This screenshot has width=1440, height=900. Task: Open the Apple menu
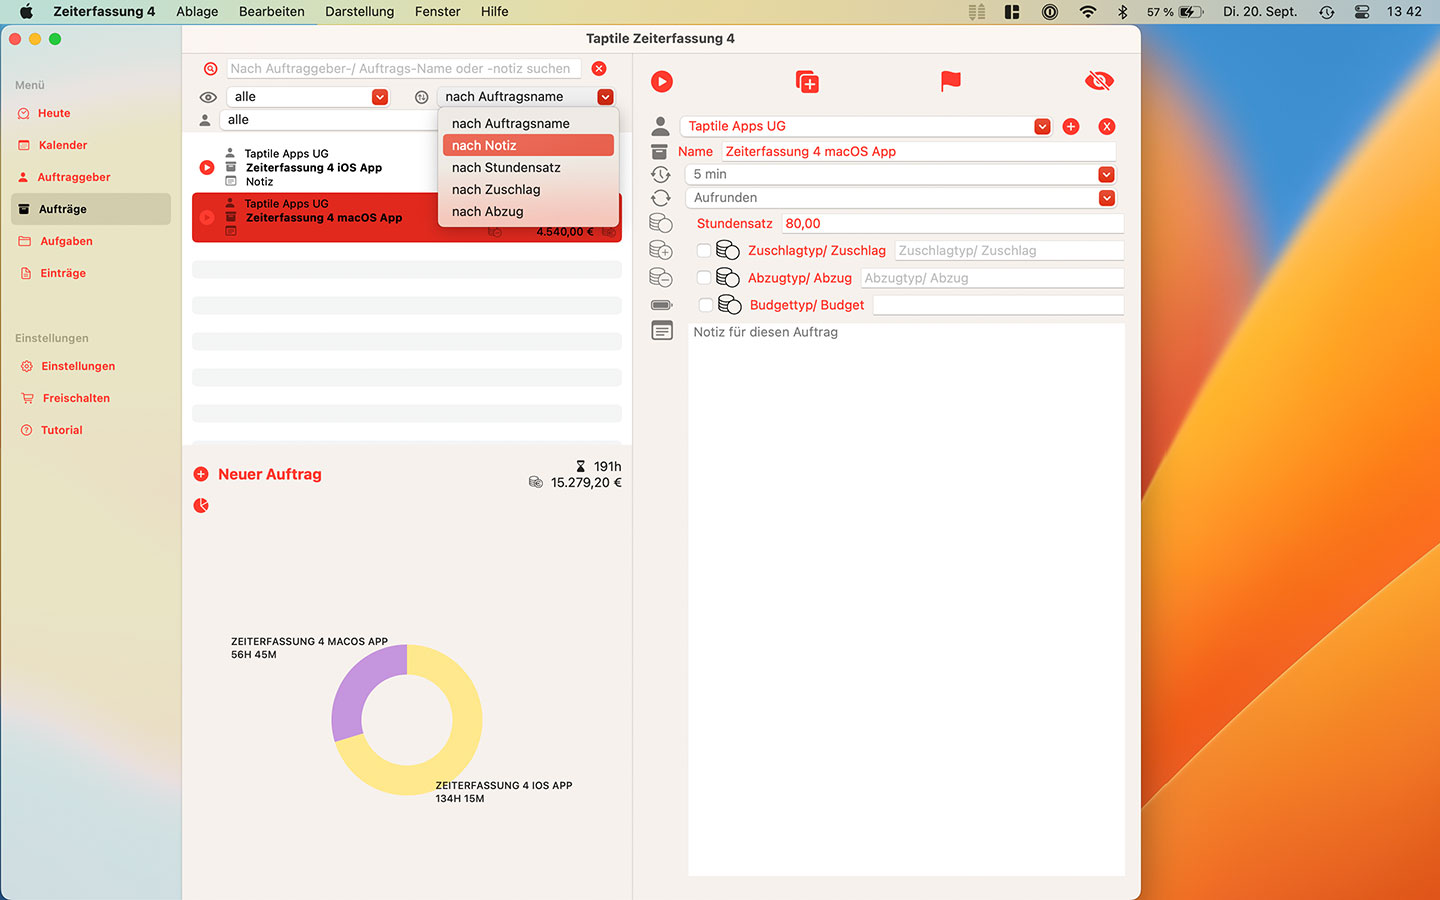(x=27, y=12)
